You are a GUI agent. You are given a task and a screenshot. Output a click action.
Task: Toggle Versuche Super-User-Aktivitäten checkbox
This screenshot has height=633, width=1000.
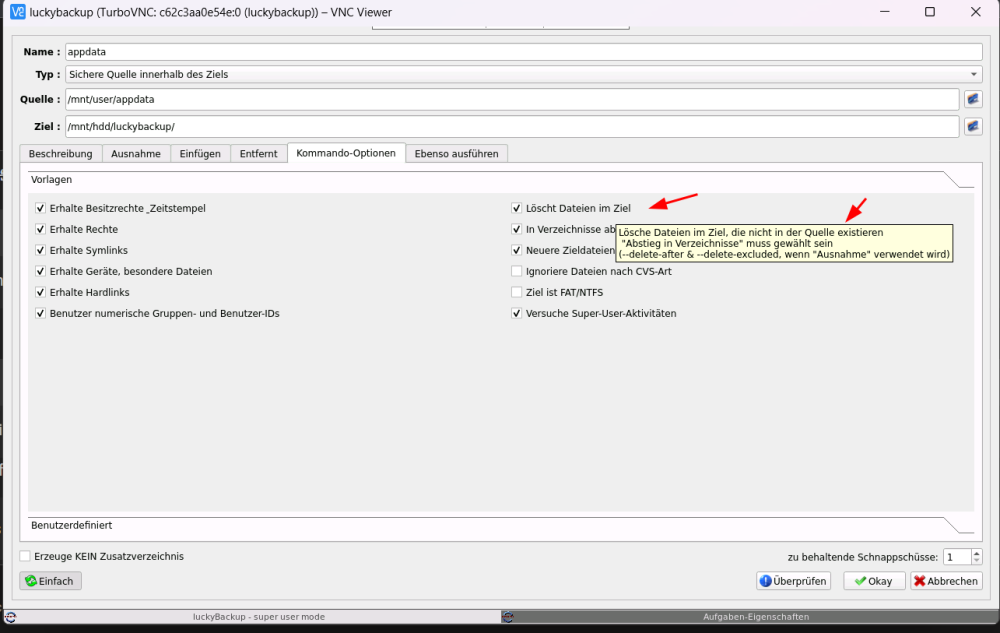(x=517, y=313)
